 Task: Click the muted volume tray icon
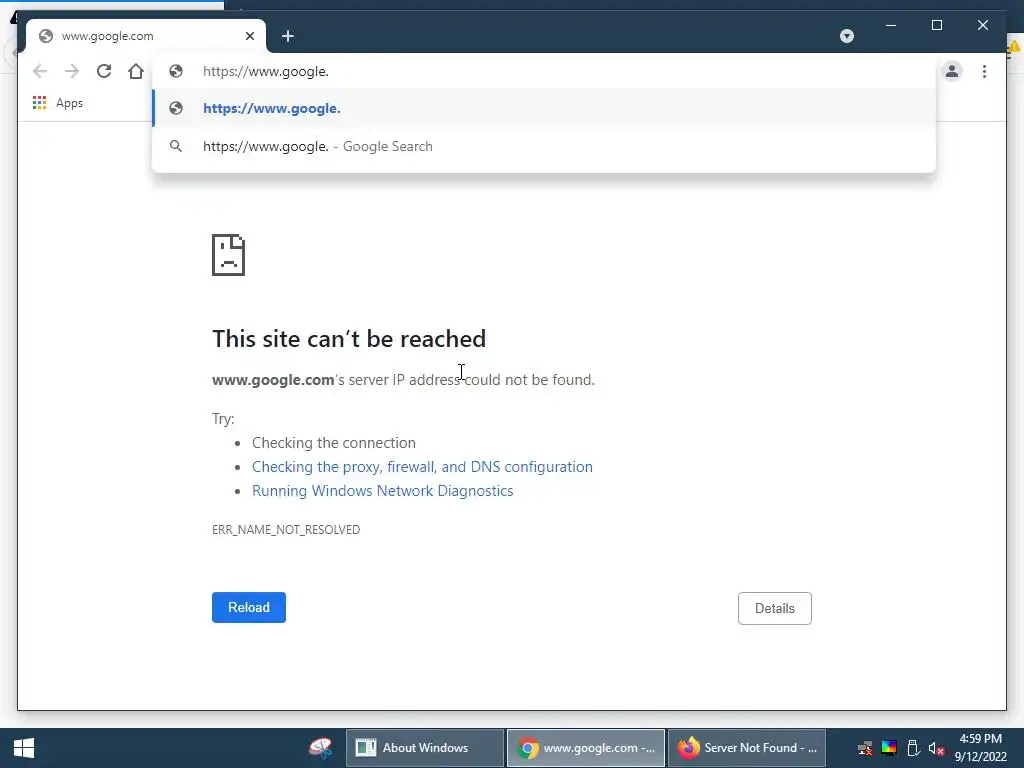click(936, 748)
